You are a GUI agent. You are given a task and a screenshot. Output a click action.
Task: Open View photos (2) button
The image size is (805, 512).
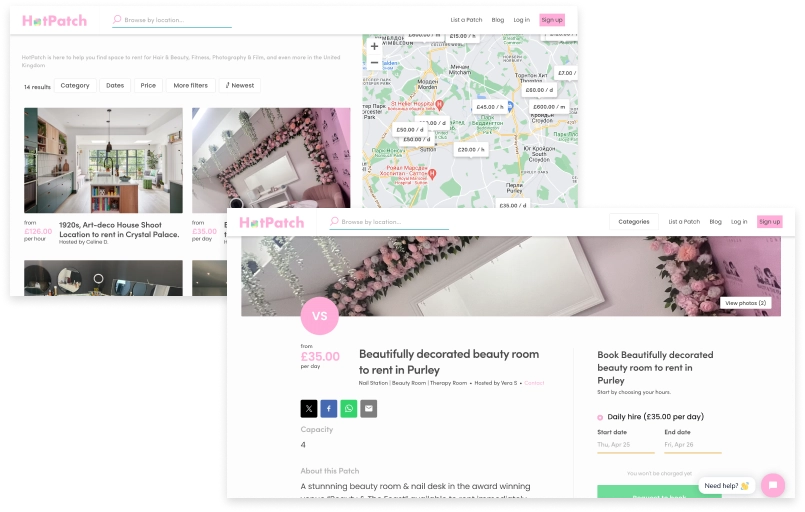pyautogui.click(x=745, y=303)
